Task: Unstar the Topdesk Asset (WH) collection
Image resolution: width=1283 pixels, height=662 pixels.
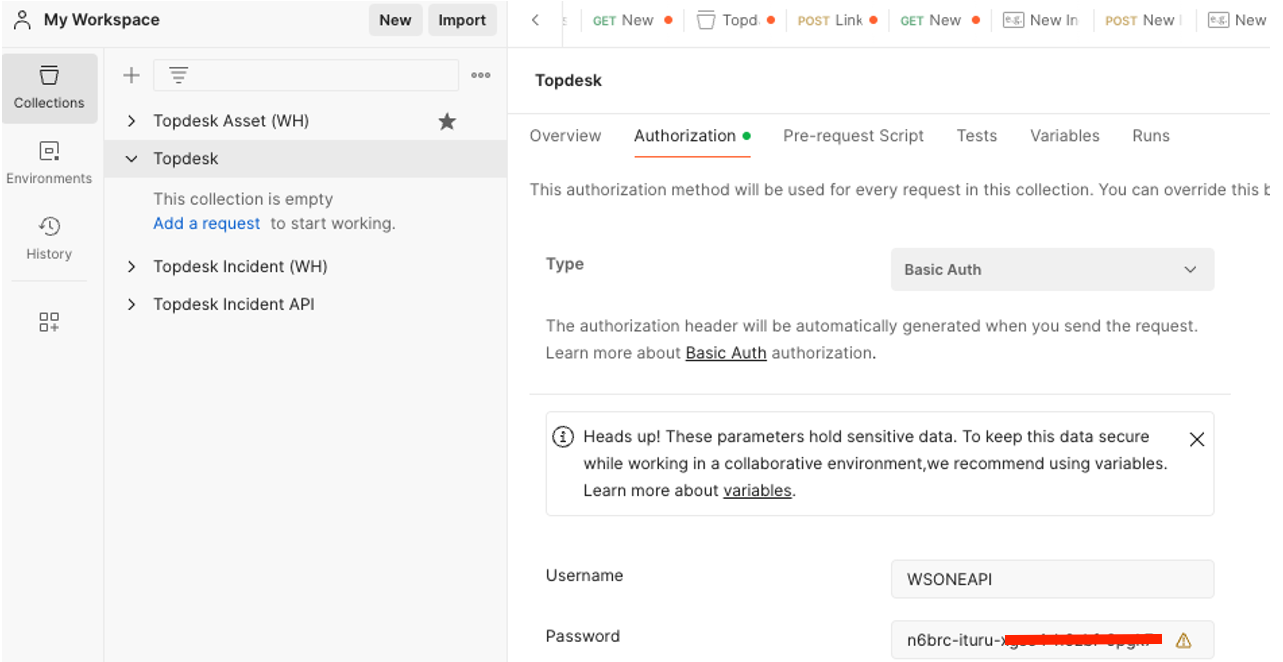Action: 446,120
